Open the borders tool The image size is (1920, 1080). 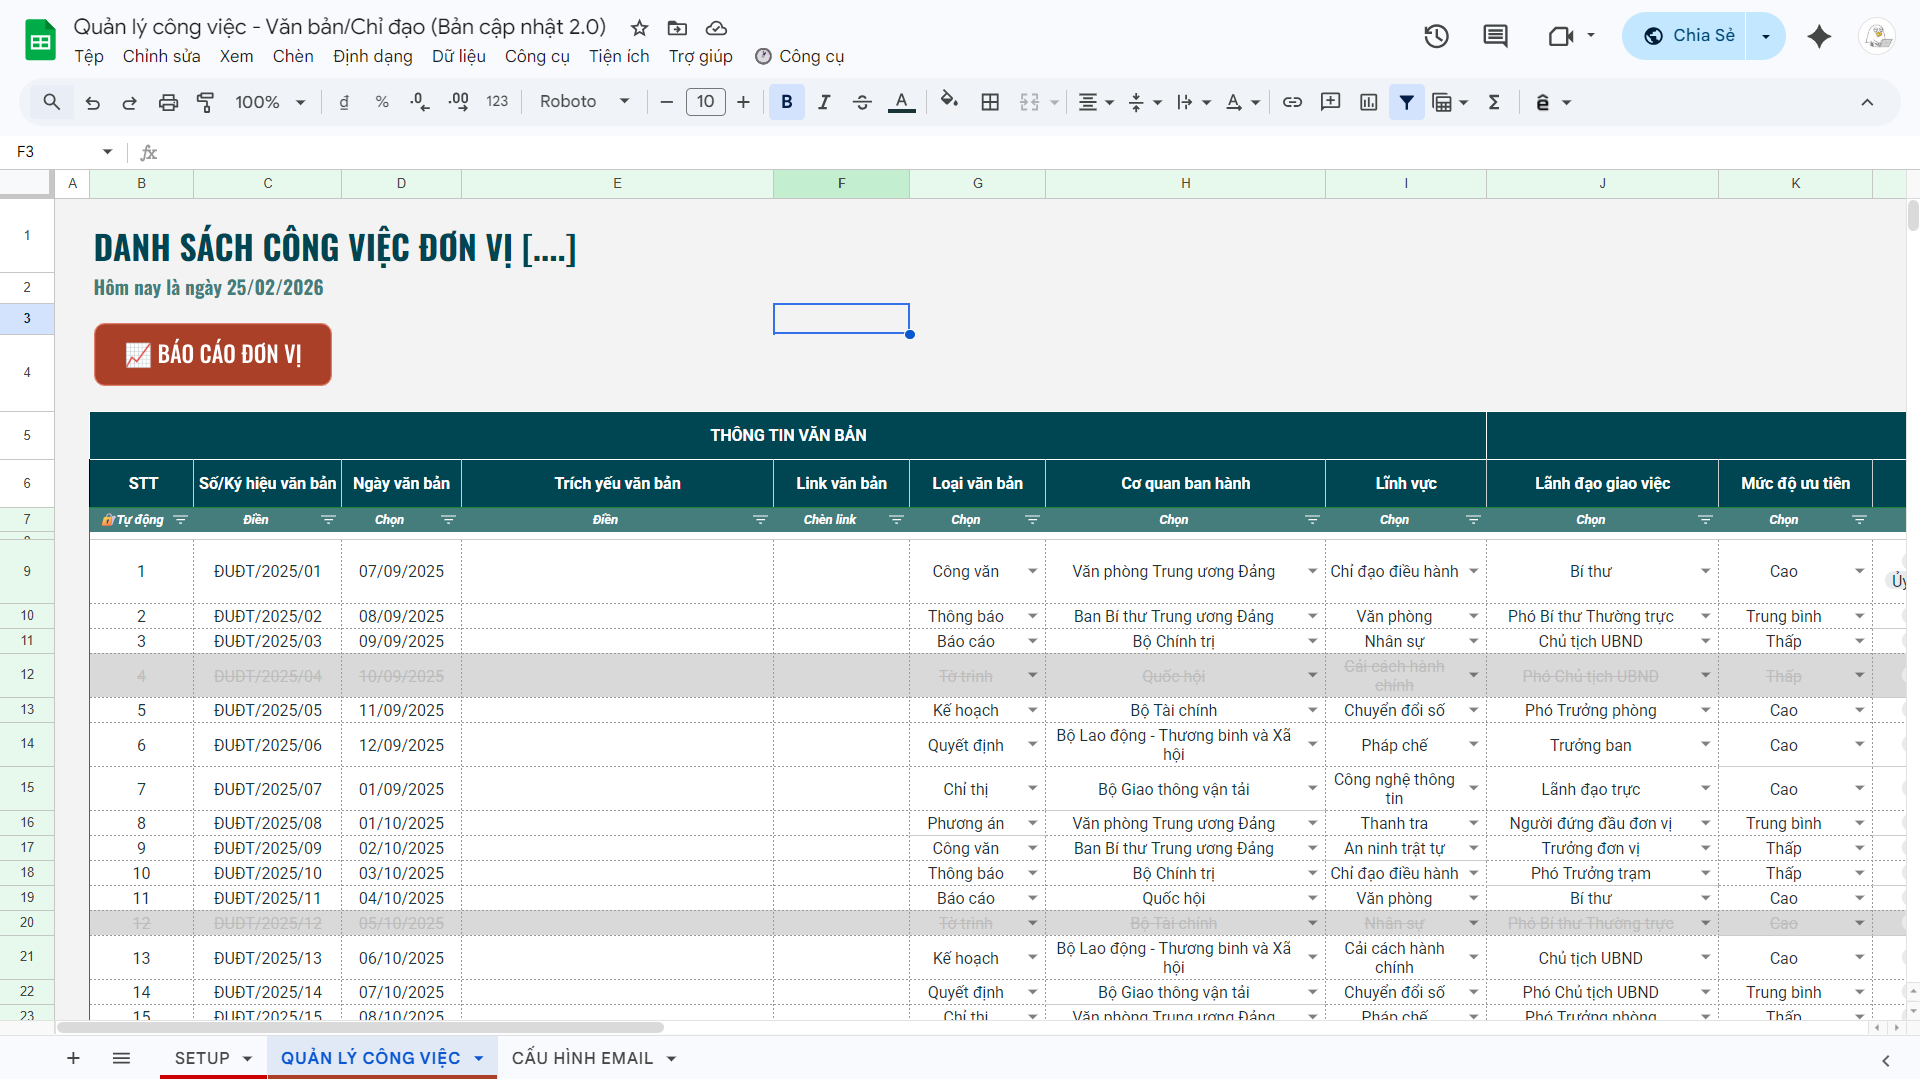990,102
